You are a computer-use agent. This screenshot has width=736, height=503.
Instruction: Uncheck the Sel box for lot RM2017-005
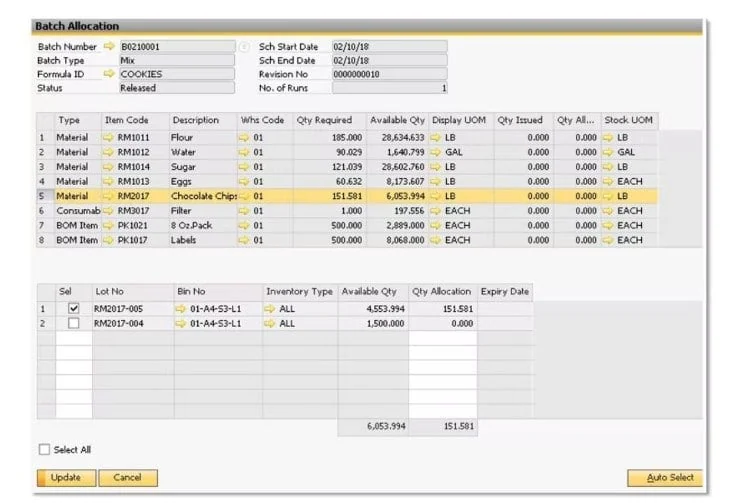(74, 308)
